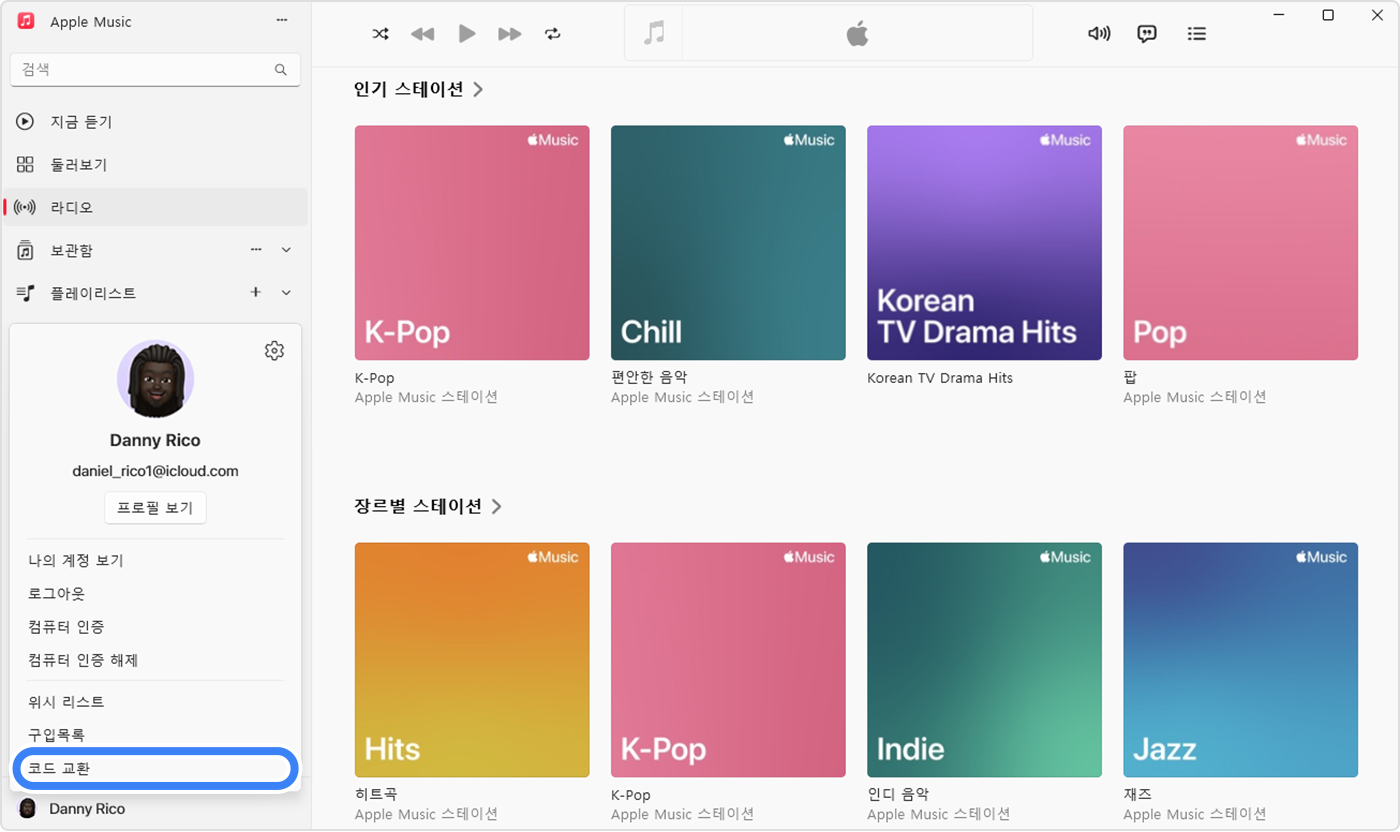The height and width of the screenshot is (832, 1400).
Task: Click daniel_rico1@icloud.com email text
Action: point(155,471)
